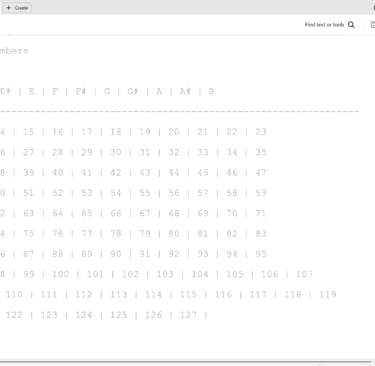Select the cell reading 90
The width and height of the screenshot is (375, 366).
tap(116, 254)
